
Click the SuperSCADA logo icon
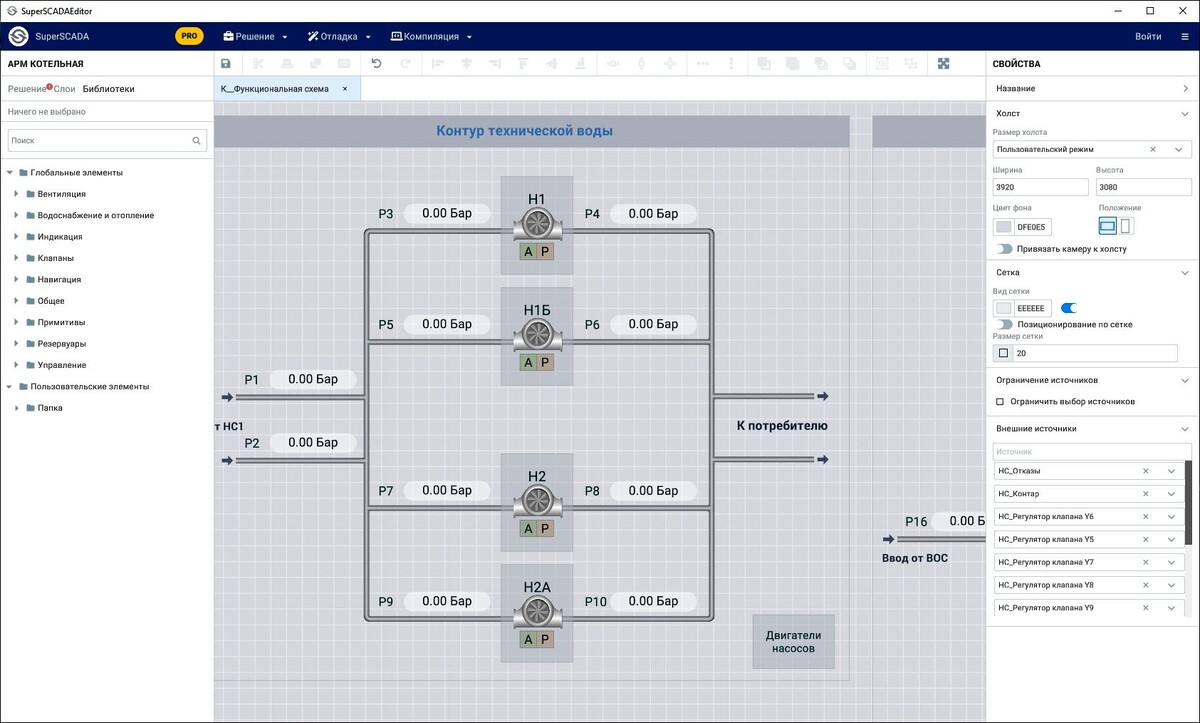click(16, 35)
